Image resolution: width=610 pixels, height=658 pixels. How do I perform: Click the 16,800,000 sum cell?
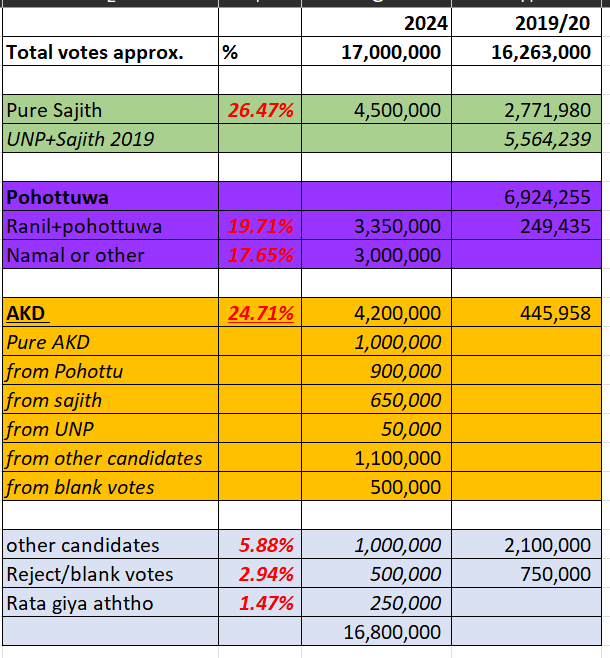[x=376, y=631]
